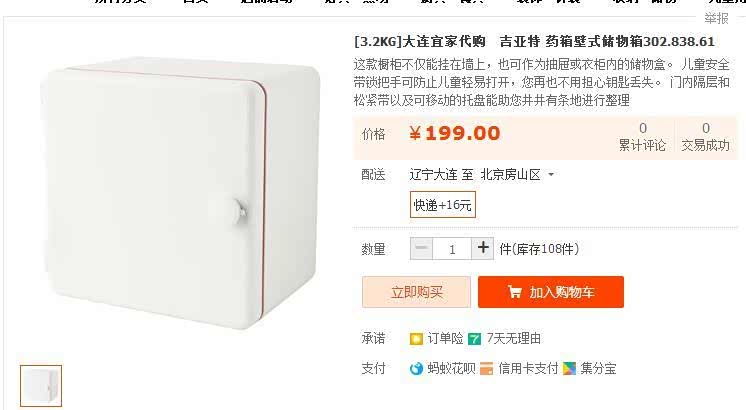Open the 累计评论 reviews count

pos(642,137)
